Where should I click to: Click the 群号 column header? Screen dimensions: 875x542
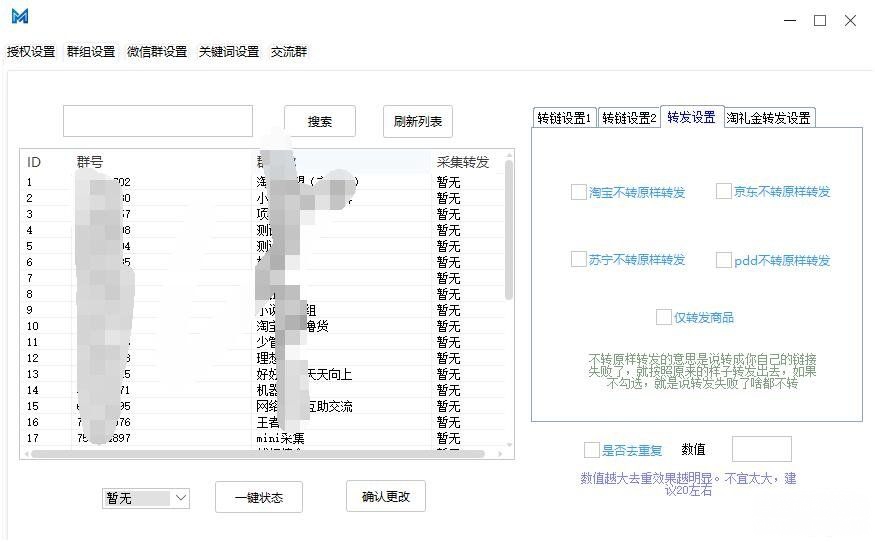90,162
